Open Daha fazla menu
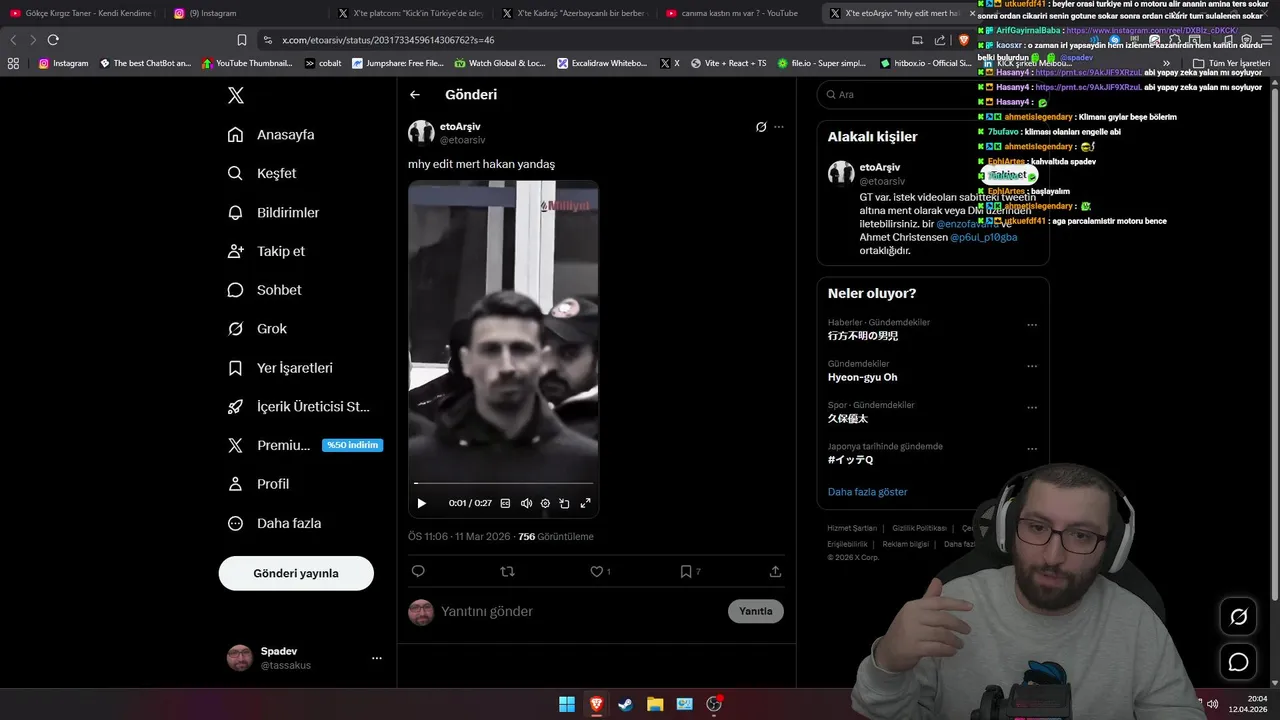Screen dimensions: 1280x720 [275, 523]
